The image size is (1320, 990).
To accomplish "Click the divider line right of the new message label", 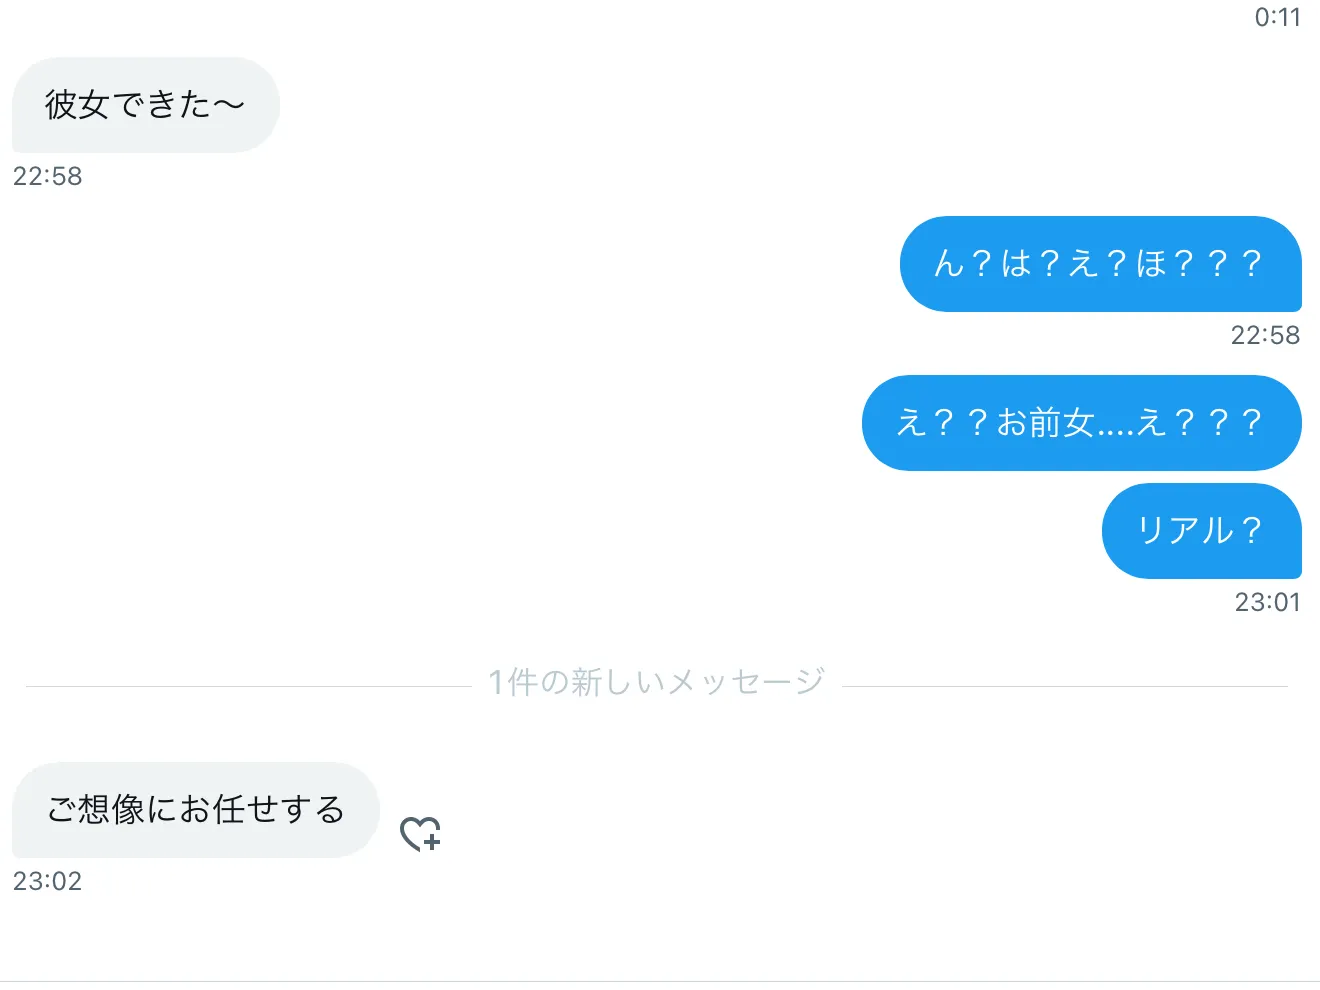I will point(1065,687).
